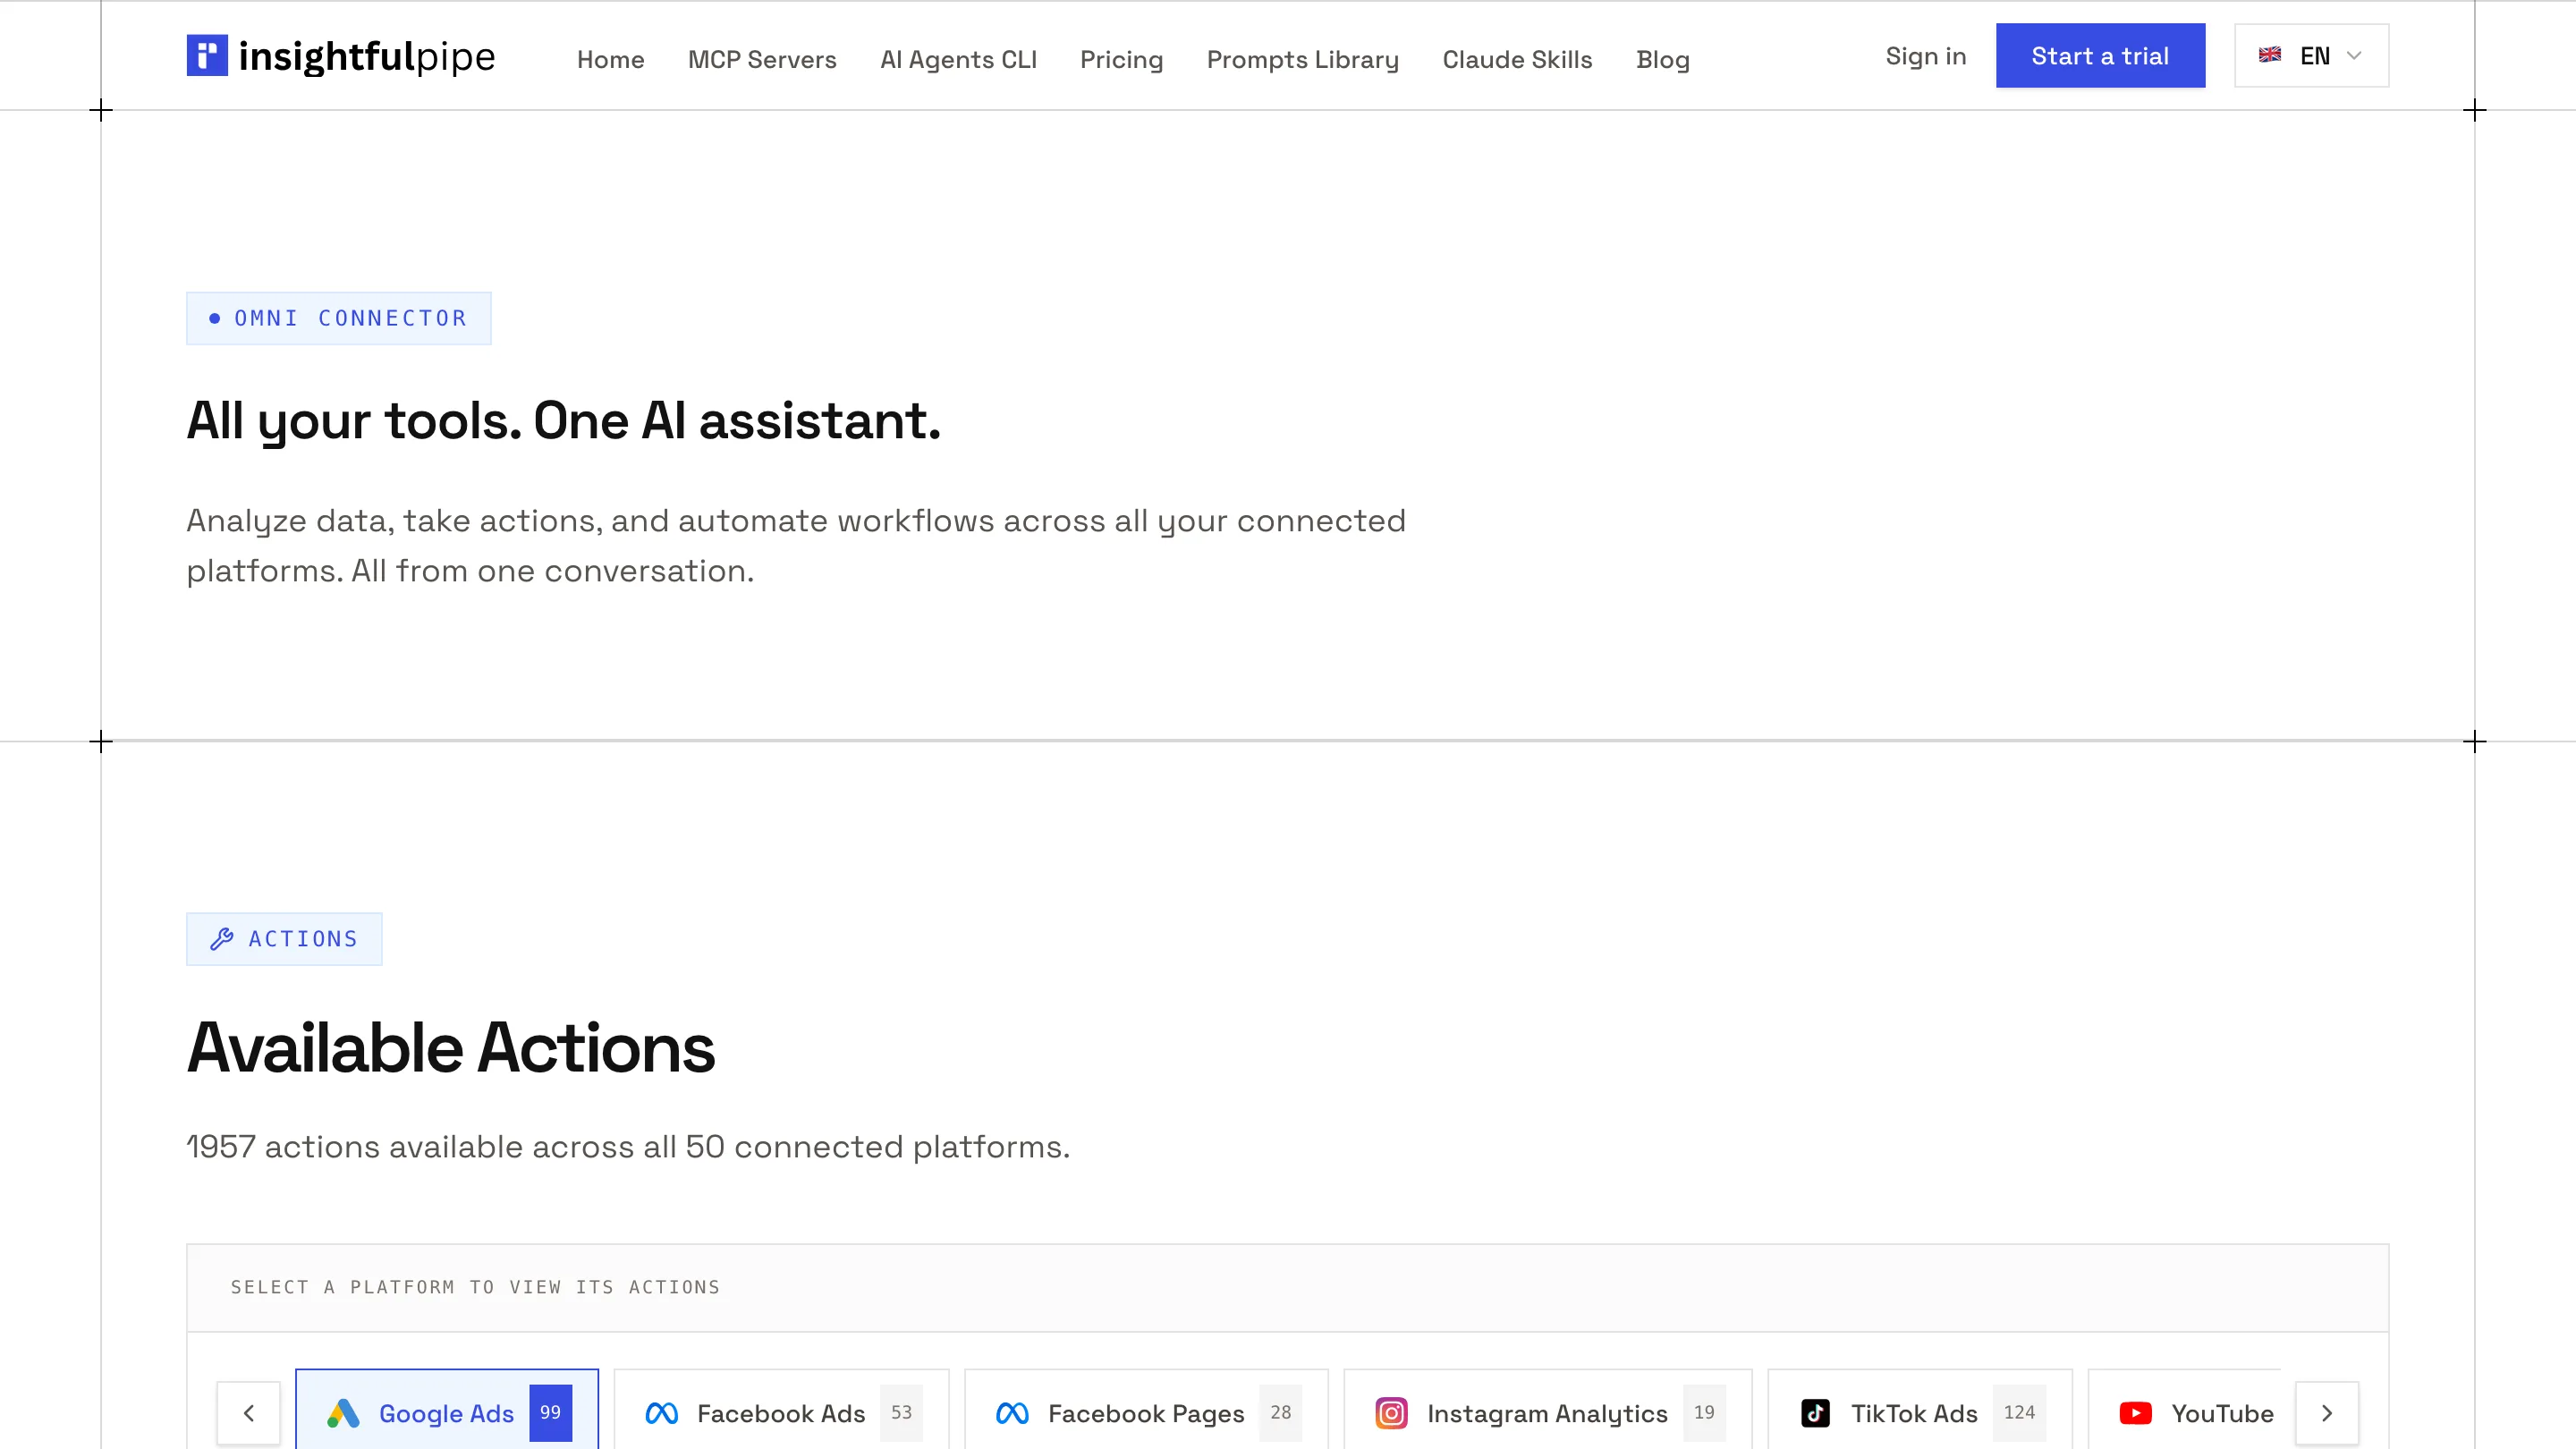Click the 53 count on Facebook Ads
The height and width of the screenshot is (1449, 2576).
coord(901,1412)
